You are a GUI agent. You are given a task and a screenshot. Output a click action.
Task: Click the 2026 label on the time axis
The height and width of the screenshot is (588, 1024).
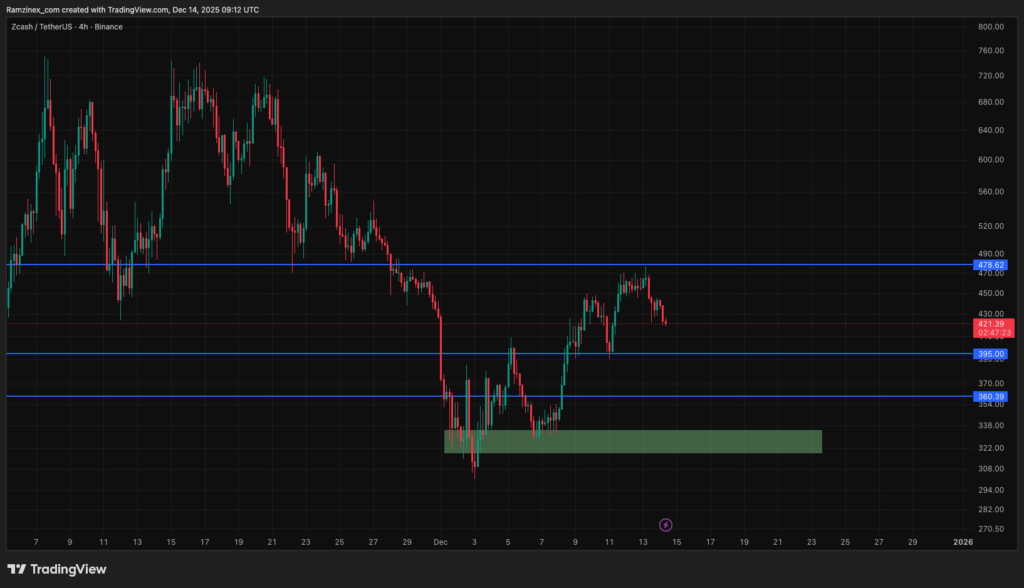pos(962,542)
